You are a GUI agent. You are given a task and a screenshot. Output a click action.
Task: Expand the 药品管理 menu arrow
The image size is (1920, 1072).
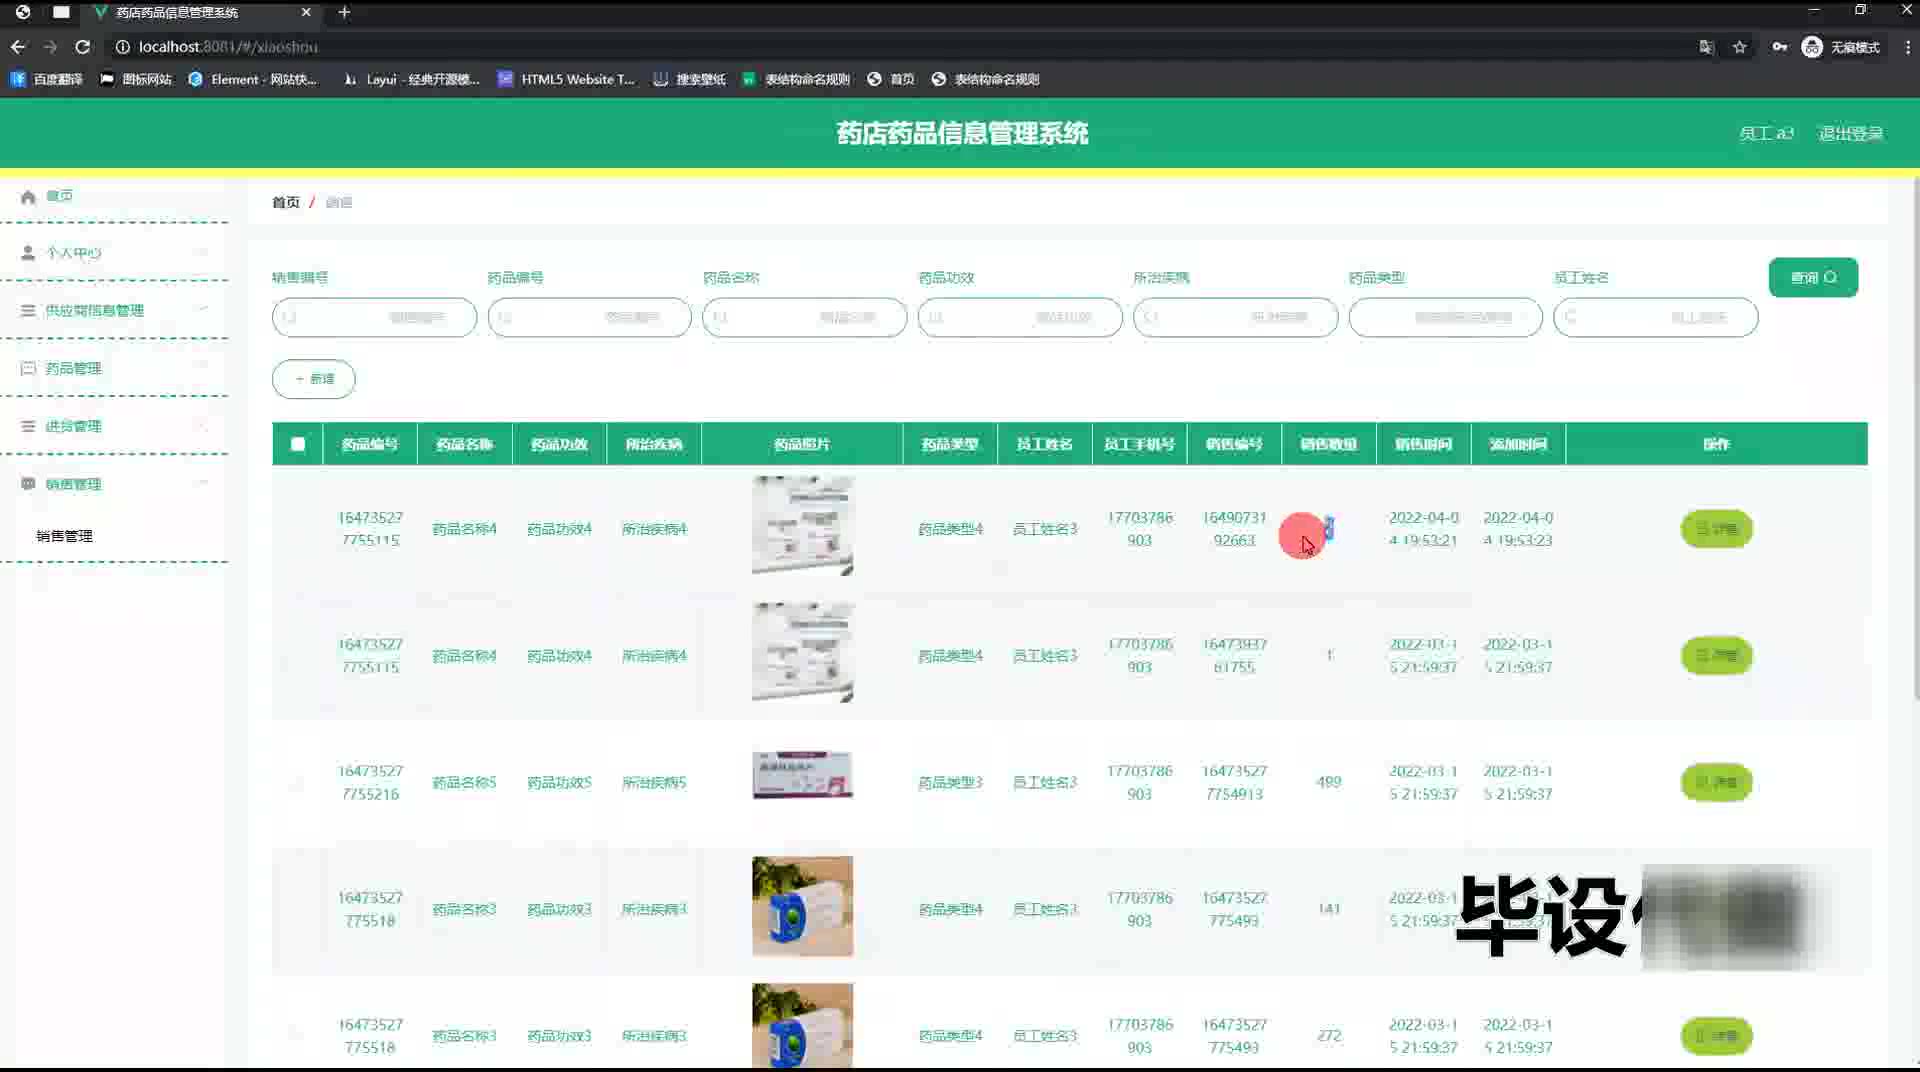point(203,367)
